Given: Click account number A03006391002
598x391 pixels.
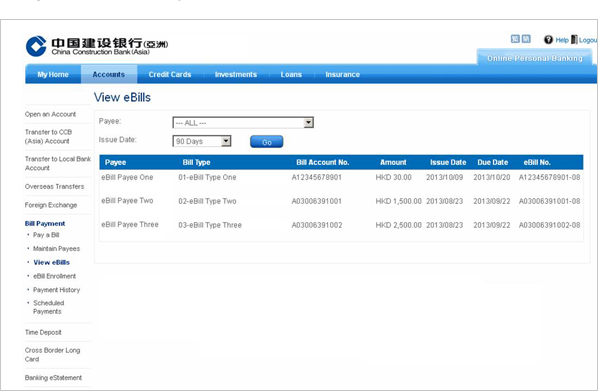Looking at the screenshot, I should point(317,225).
